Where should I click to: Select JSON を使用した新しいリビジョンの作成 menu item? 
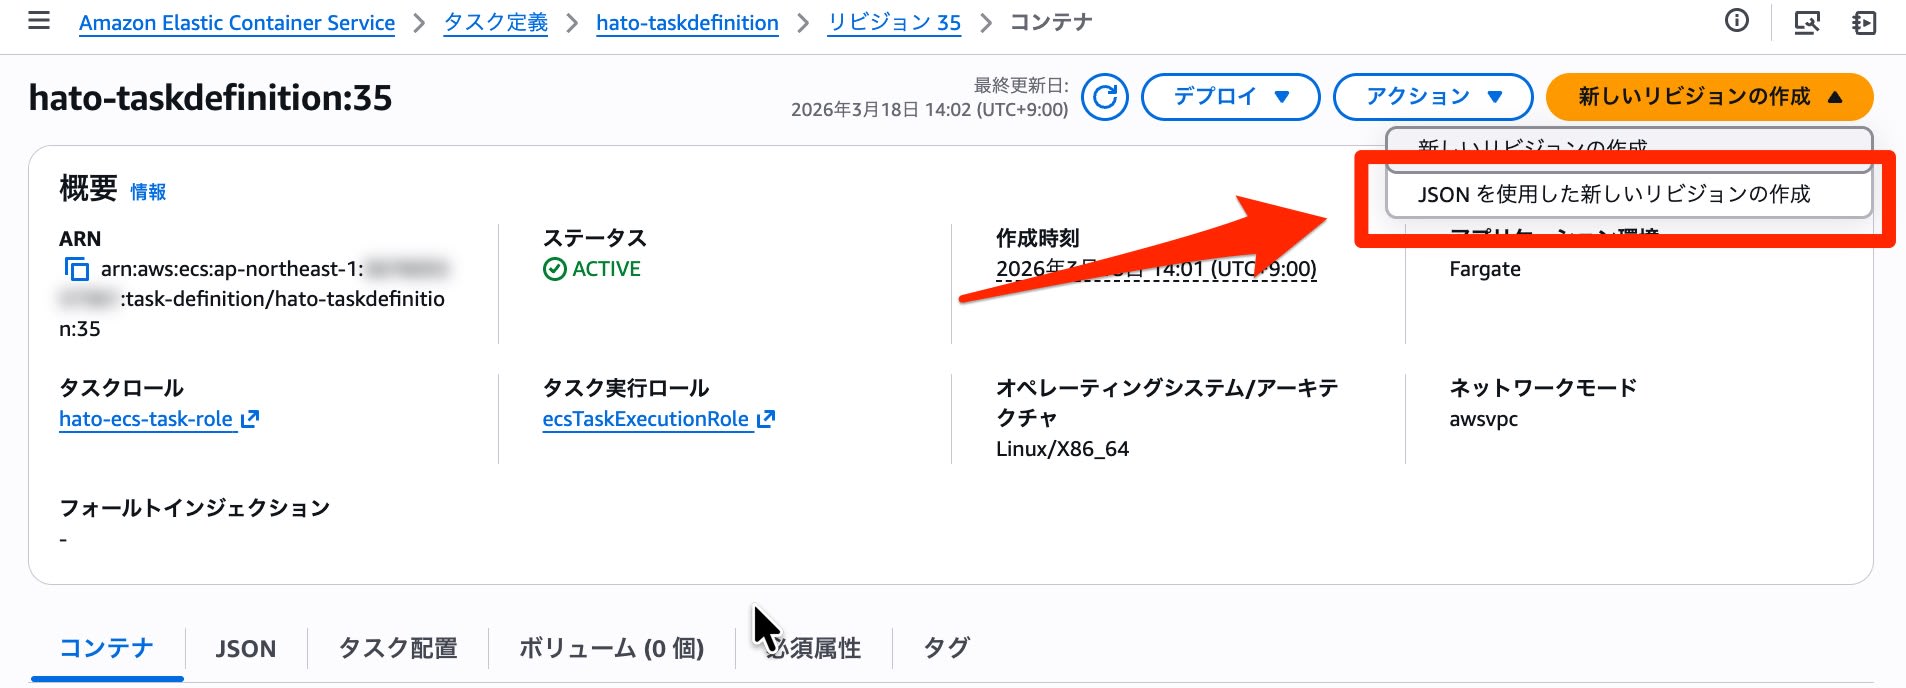tap(1613, 194)
